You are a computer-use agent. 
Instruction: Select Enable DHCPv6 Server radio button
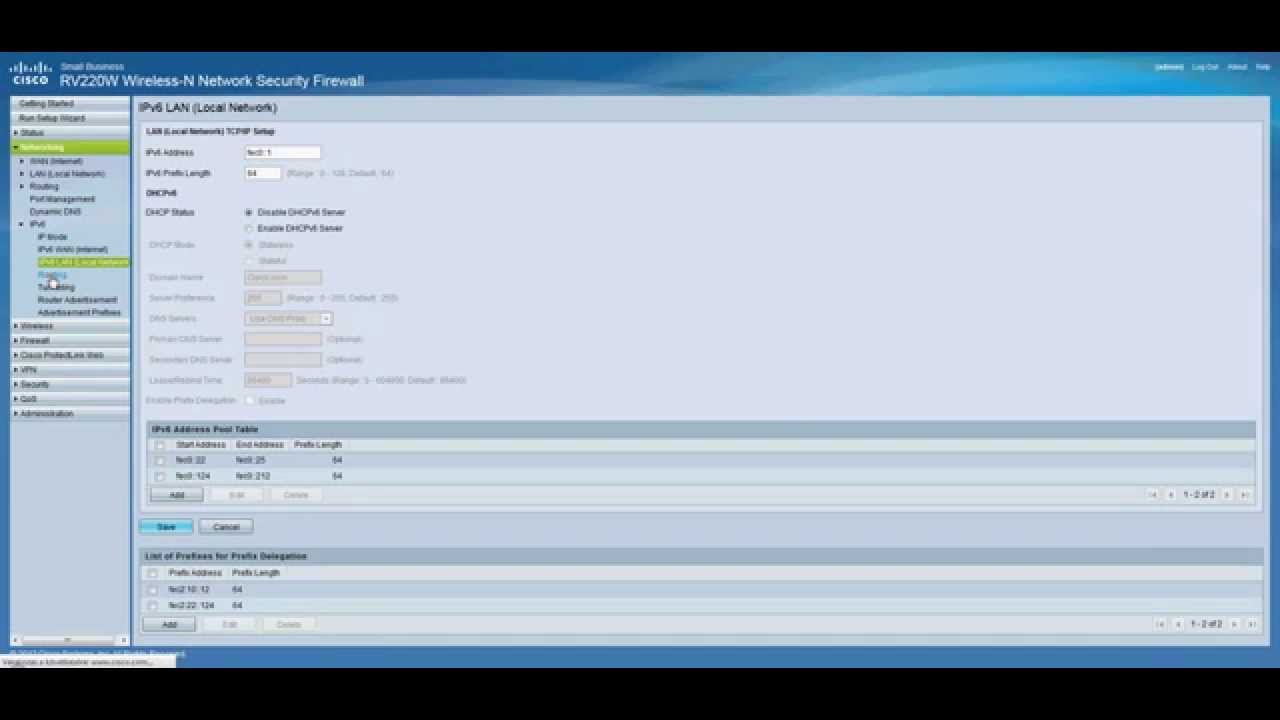click(x=249, y=228)
